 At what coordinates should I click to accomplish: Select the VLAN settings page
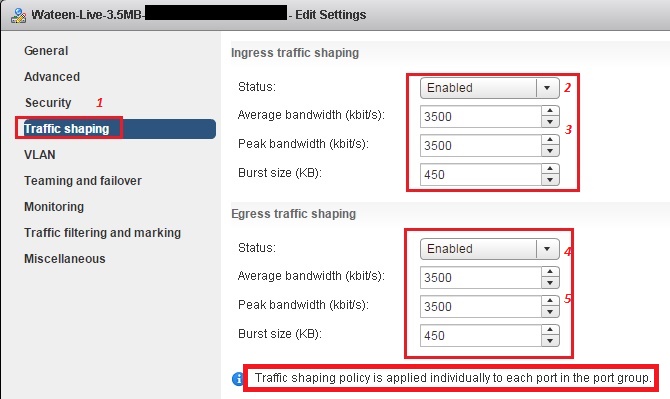pos(40,155)
